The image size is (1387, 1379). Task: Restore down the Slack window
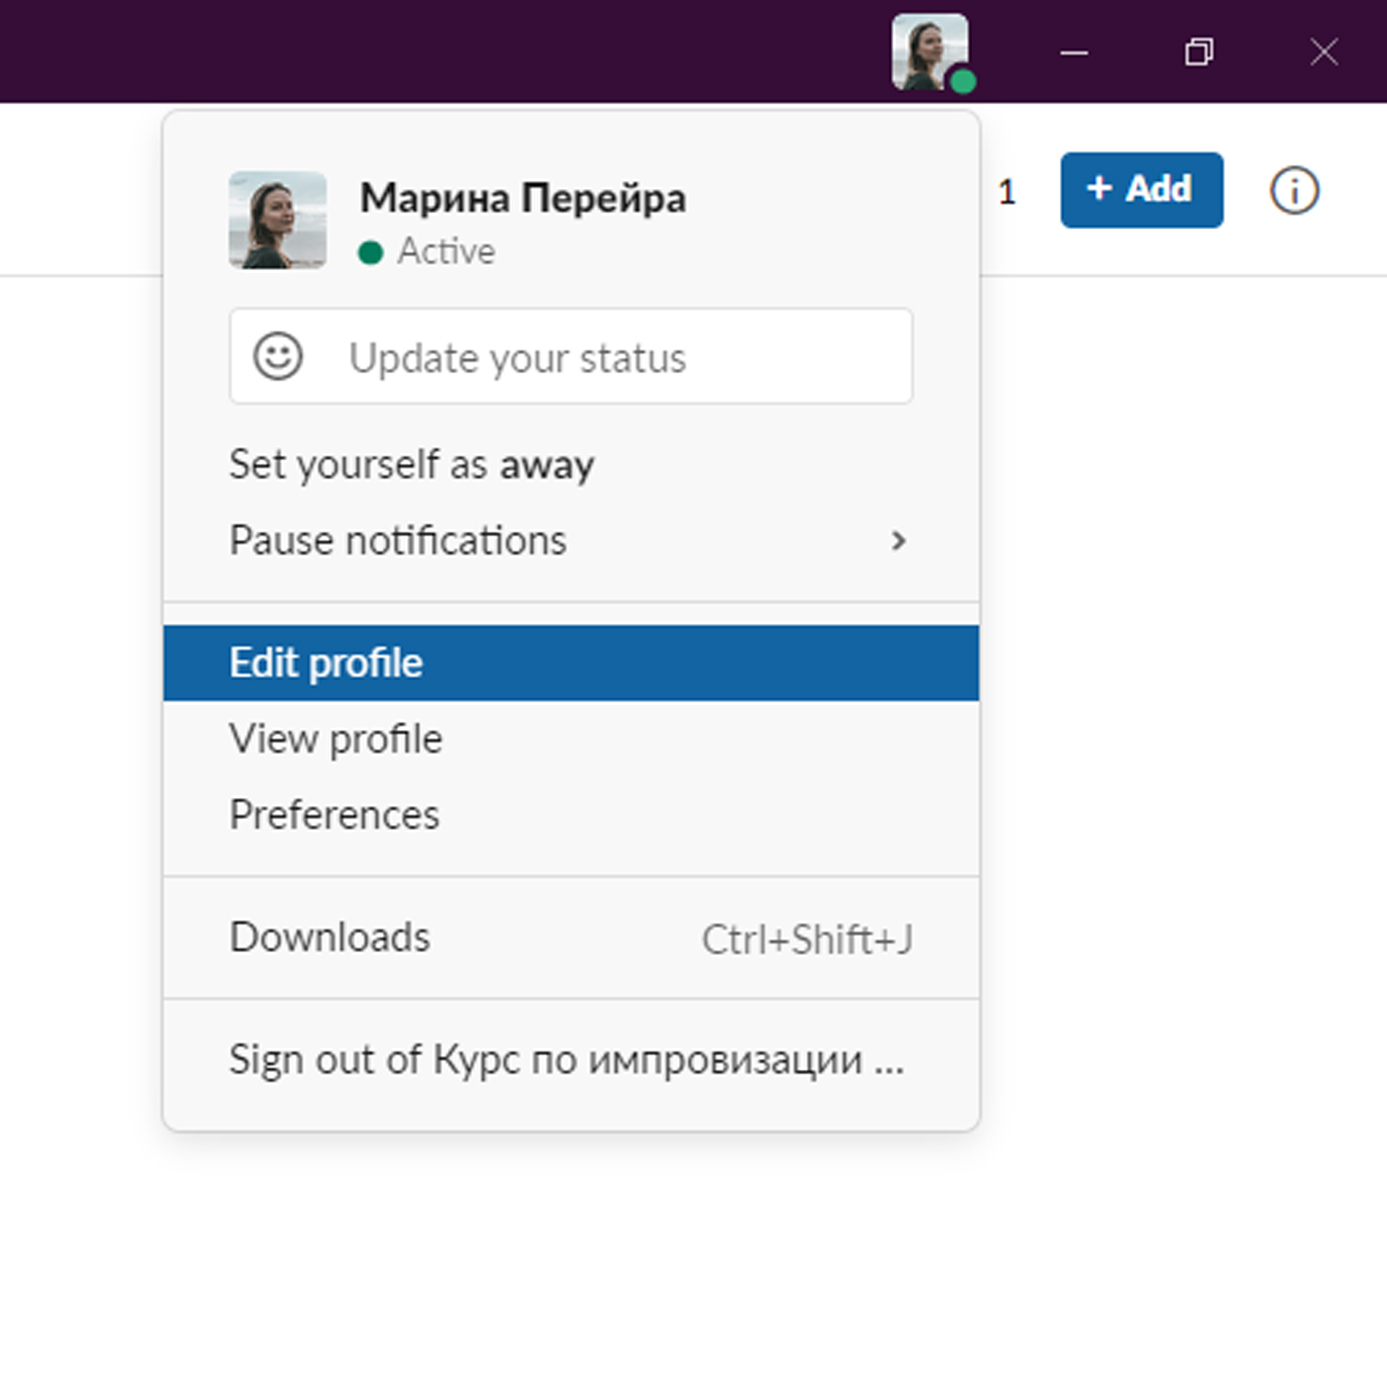click(1199, 52)
